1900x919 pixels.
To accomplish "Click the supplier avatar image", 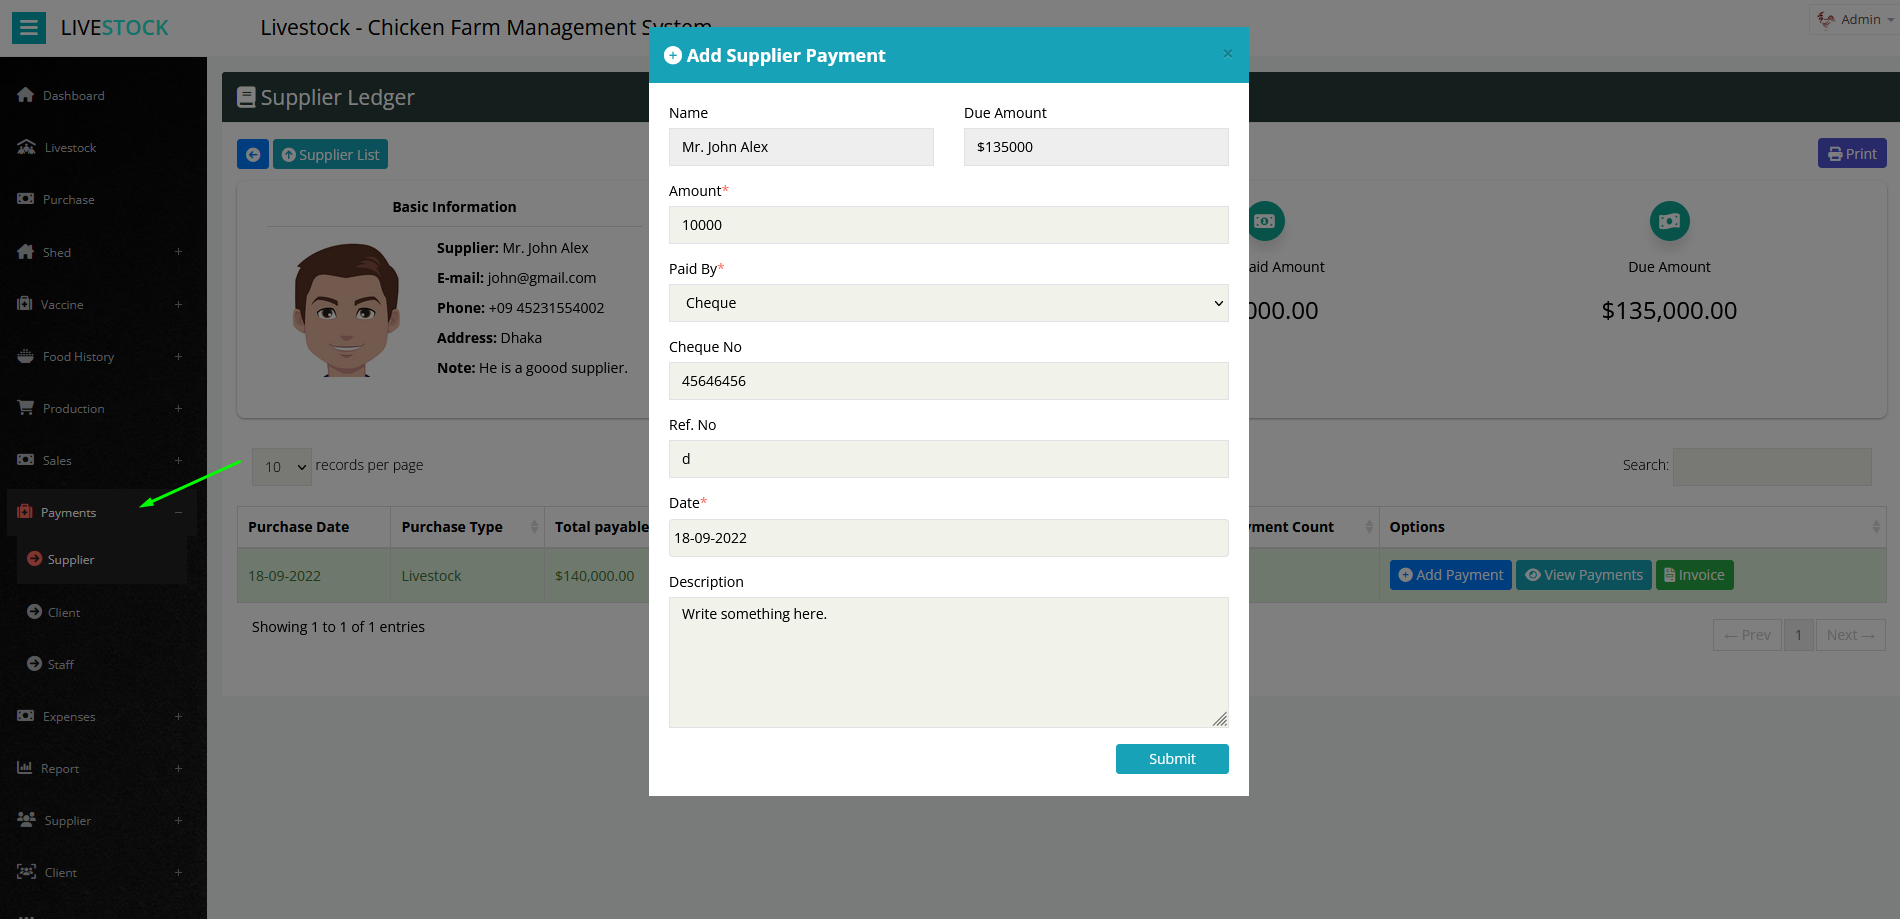I will 346,310.
